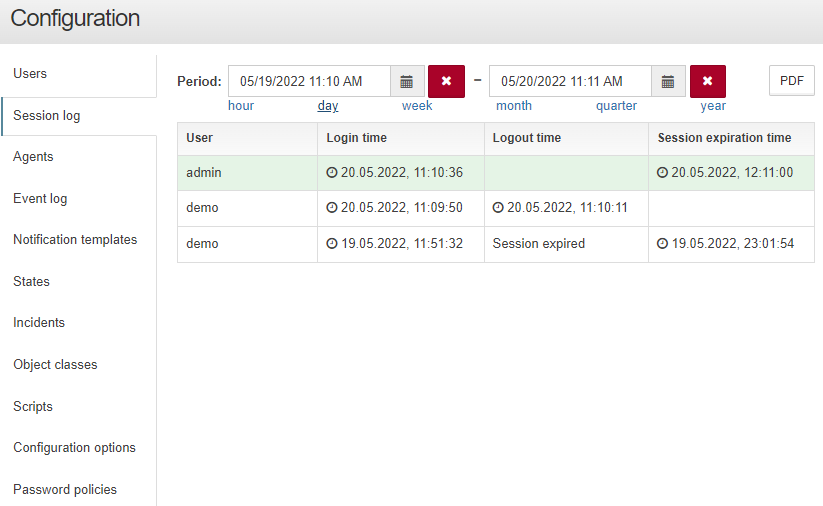This screenshot has height=506, width=823.
Task: Select demo user in 20.05.2022 row
Action: click(247, 208)
